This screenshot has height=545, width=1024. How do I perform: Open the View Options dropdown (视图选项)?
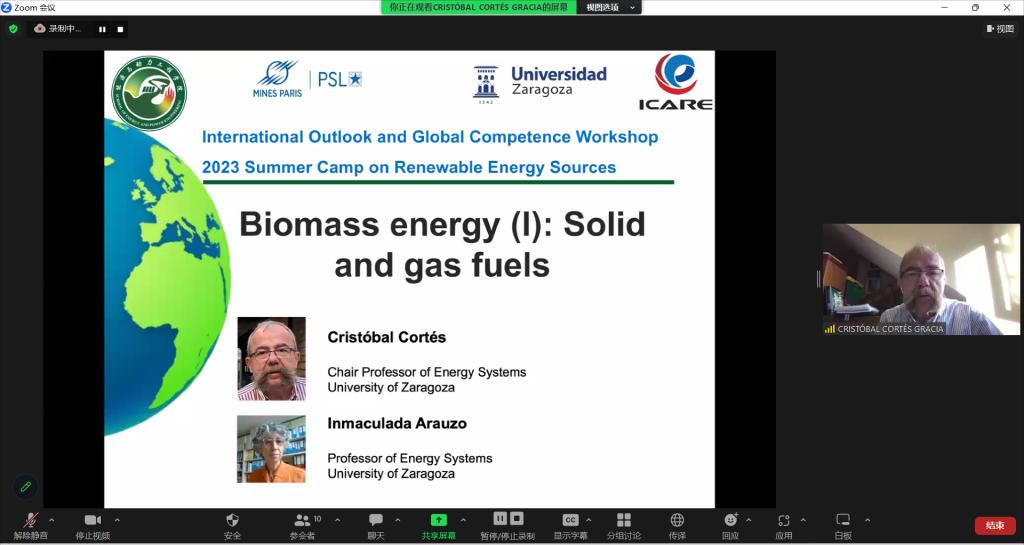click(610, 7)
